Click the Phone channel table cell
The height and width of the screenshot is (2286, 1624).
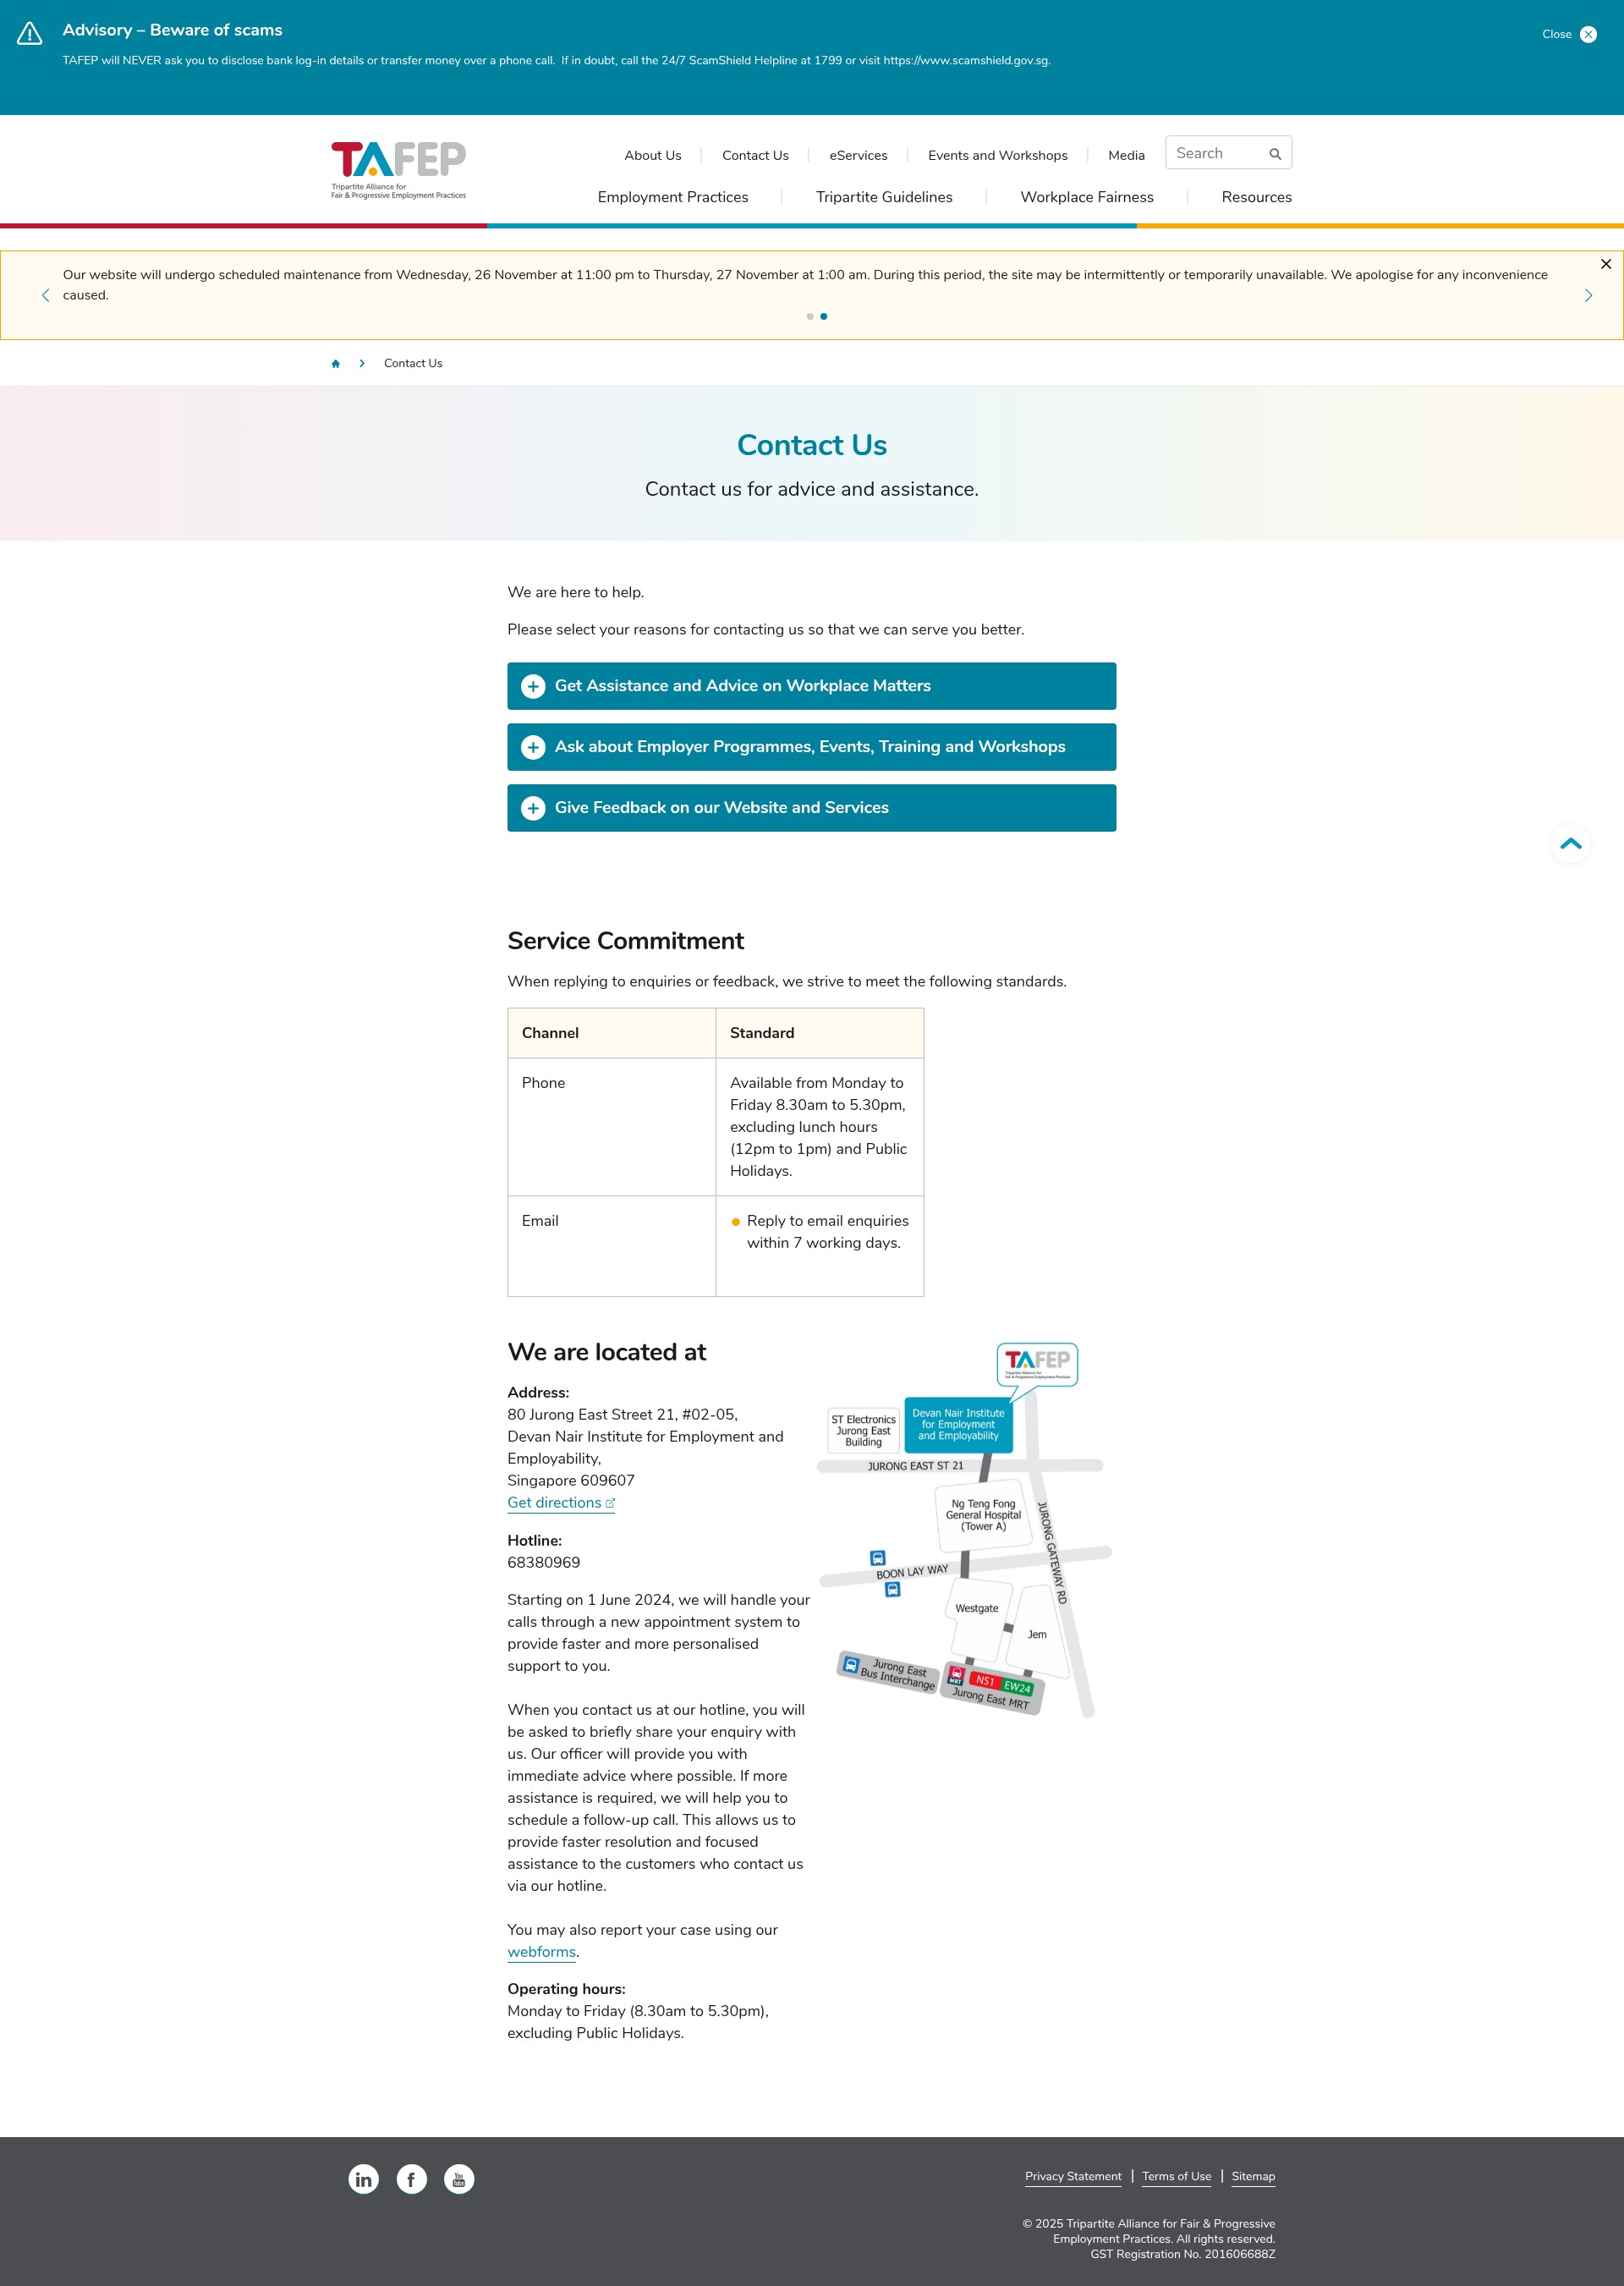(x=612, y=1127)
